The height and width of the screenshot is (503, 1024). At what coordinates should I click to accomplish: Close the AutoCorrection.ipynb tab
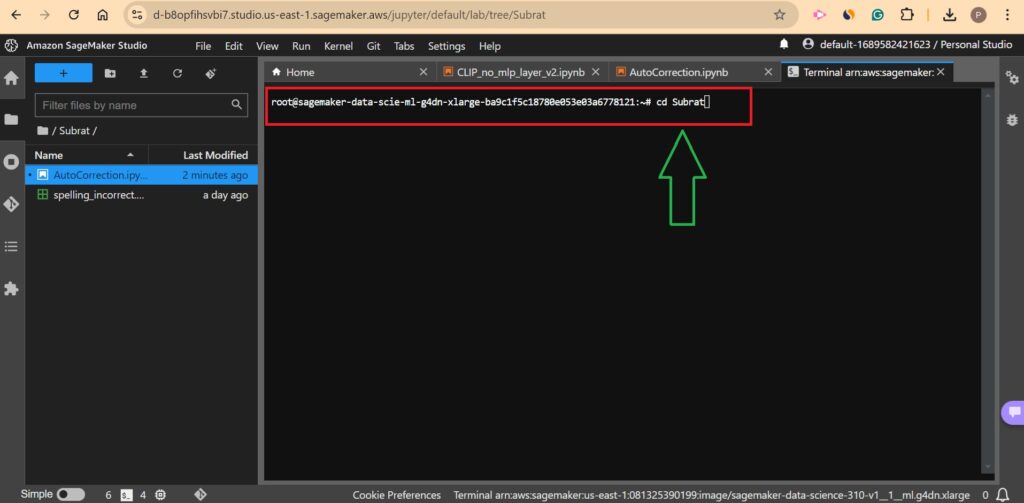pos(768,72)
